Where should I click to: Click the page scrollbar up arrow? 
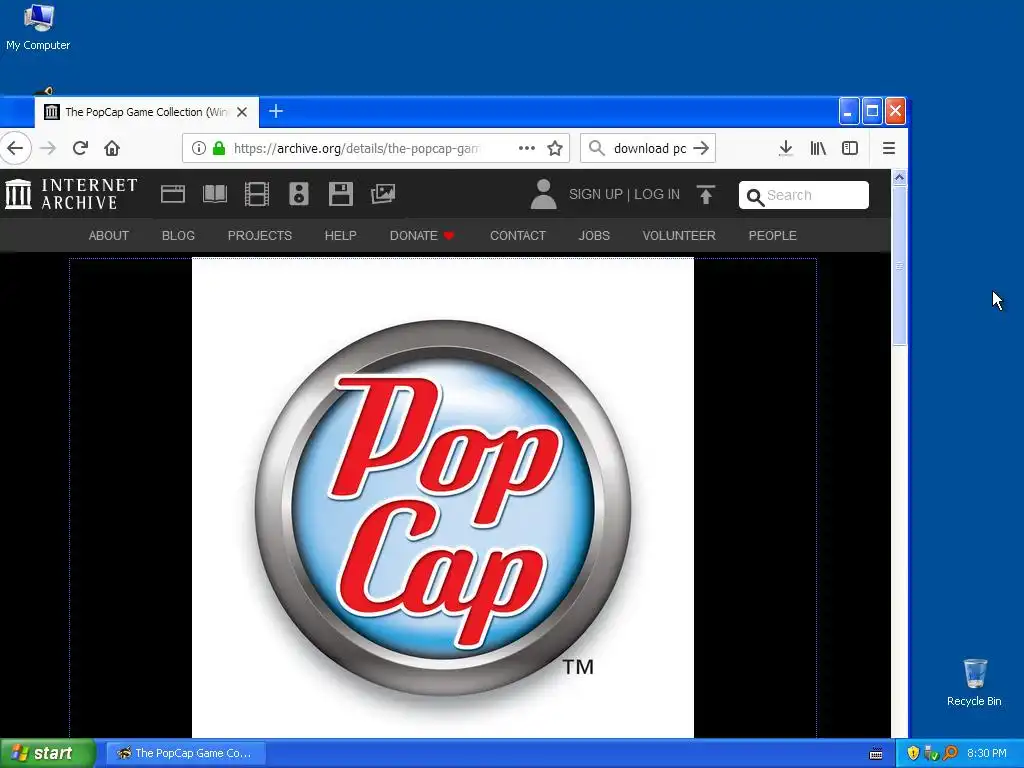[899, 178]
